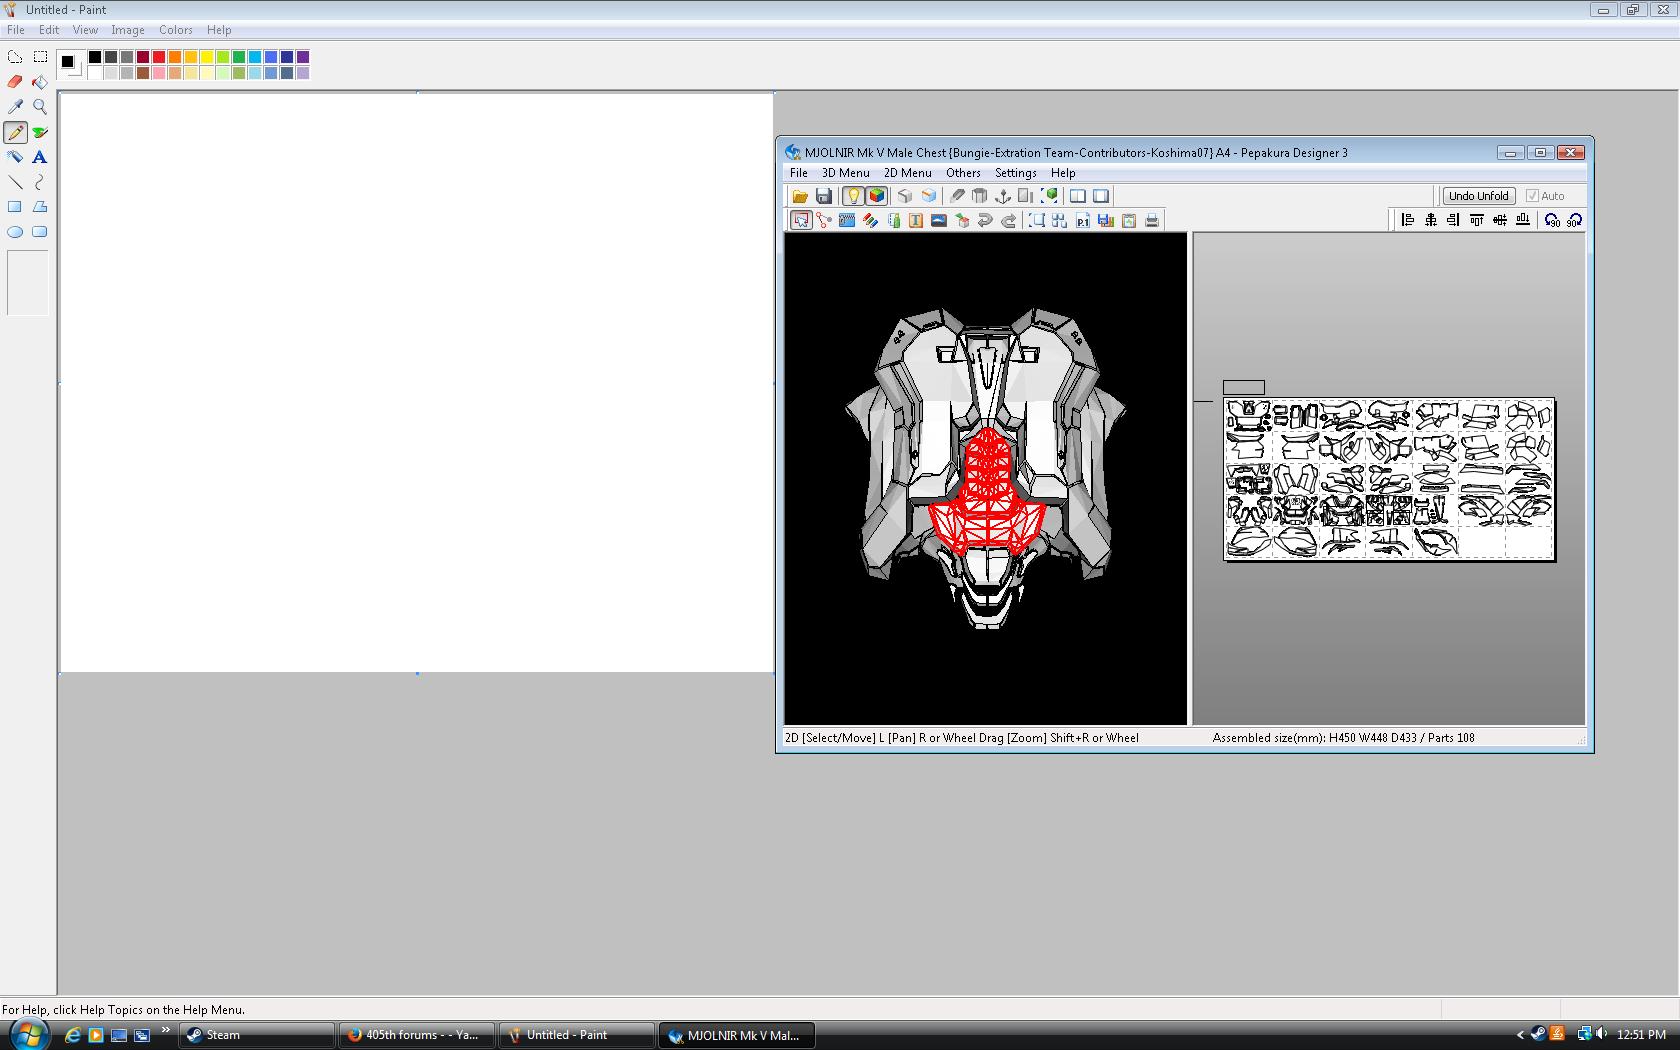Pick the purple color swatch in Paint palette
This screenshot has width=1680, height=1050.
(x=303, y=57)
